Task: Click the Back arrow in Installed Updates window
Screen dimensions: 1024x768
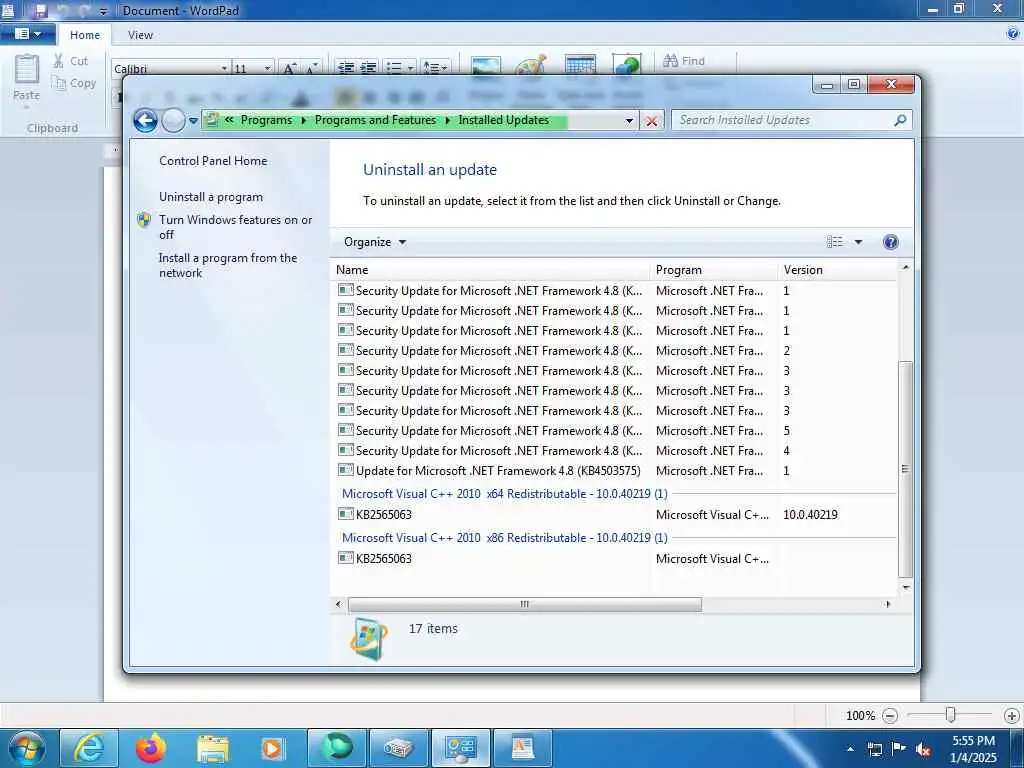Action: point(145,121)
